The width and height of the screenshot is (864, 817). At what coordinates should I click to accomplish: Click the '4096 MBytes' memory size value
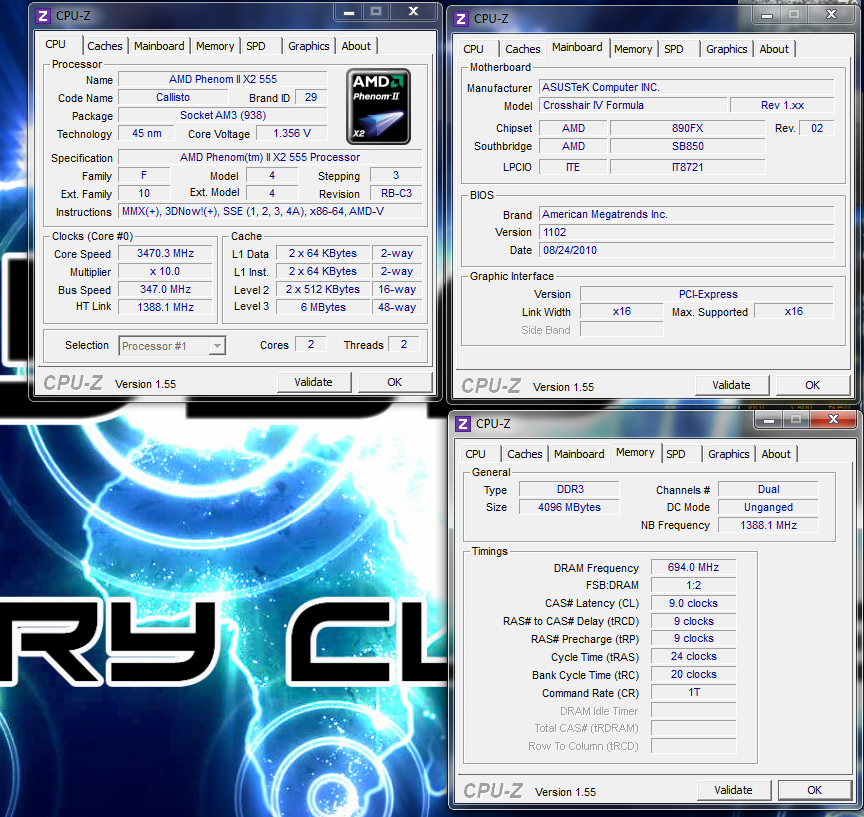click(570, 507)
